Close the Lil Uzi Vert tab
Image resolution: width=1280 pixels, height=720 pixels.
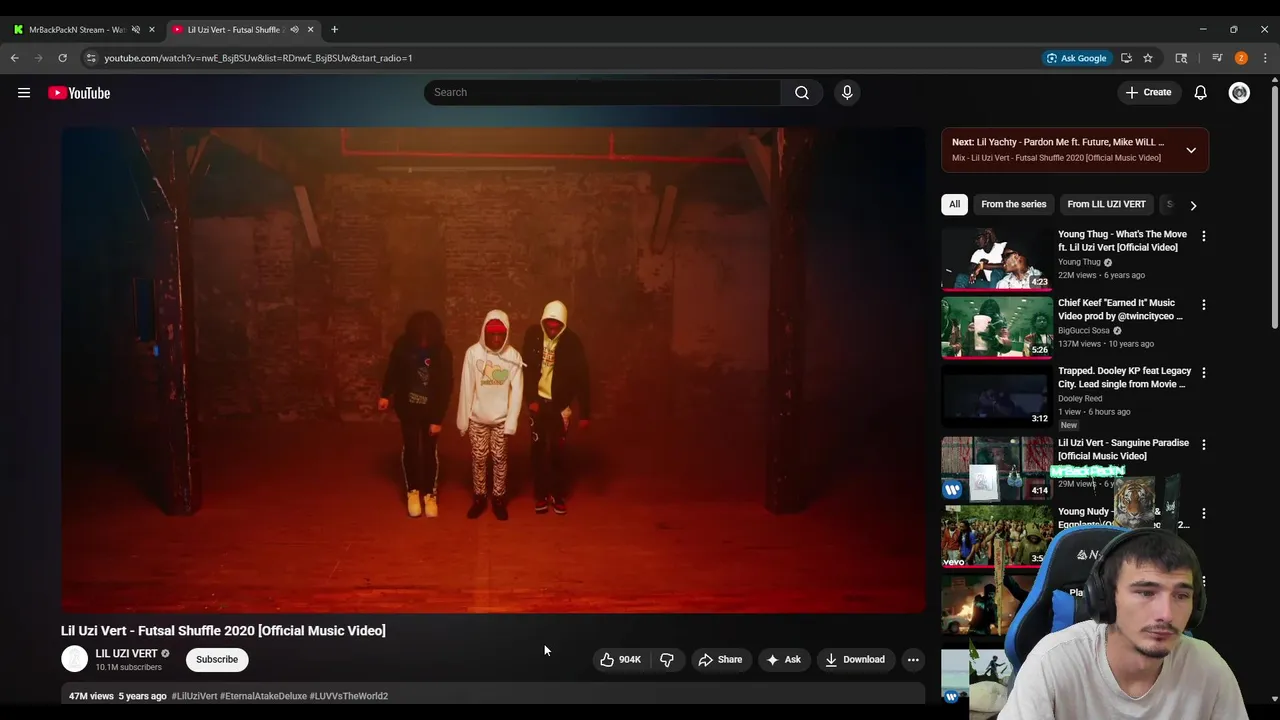(x=310, y=29)
